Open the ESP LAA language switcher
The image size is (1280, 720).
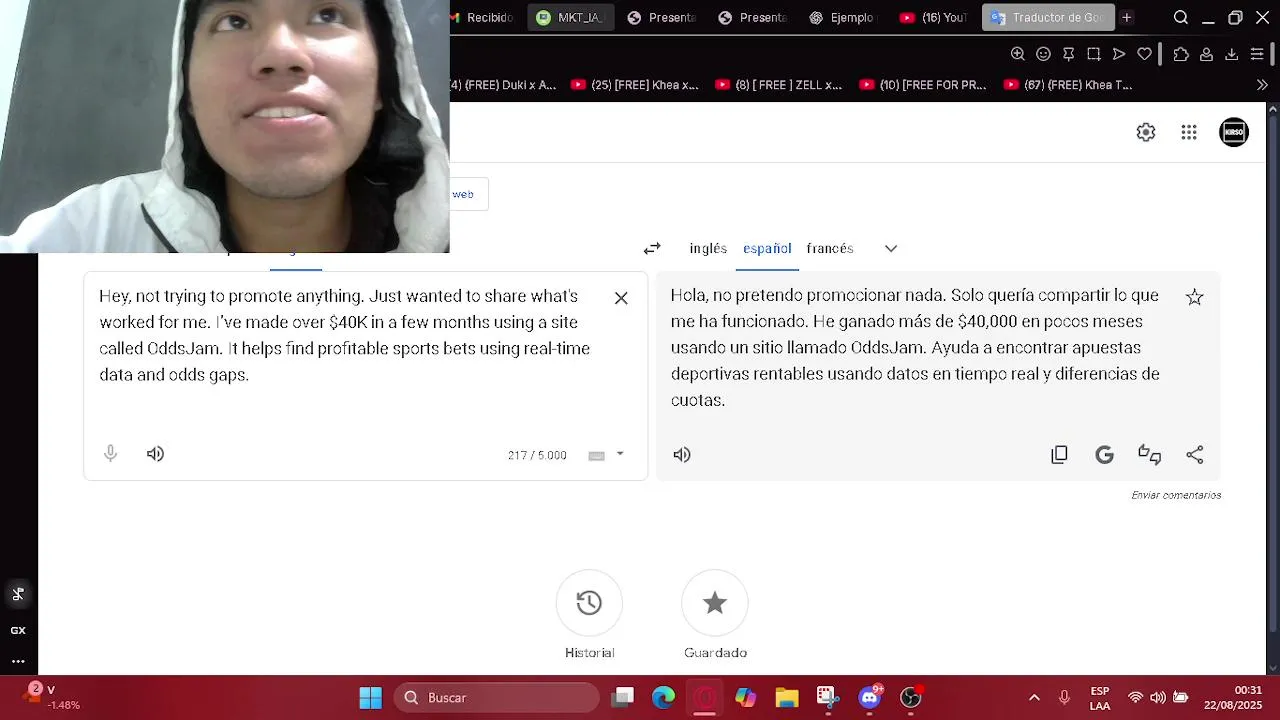(x=1100, y=698)
